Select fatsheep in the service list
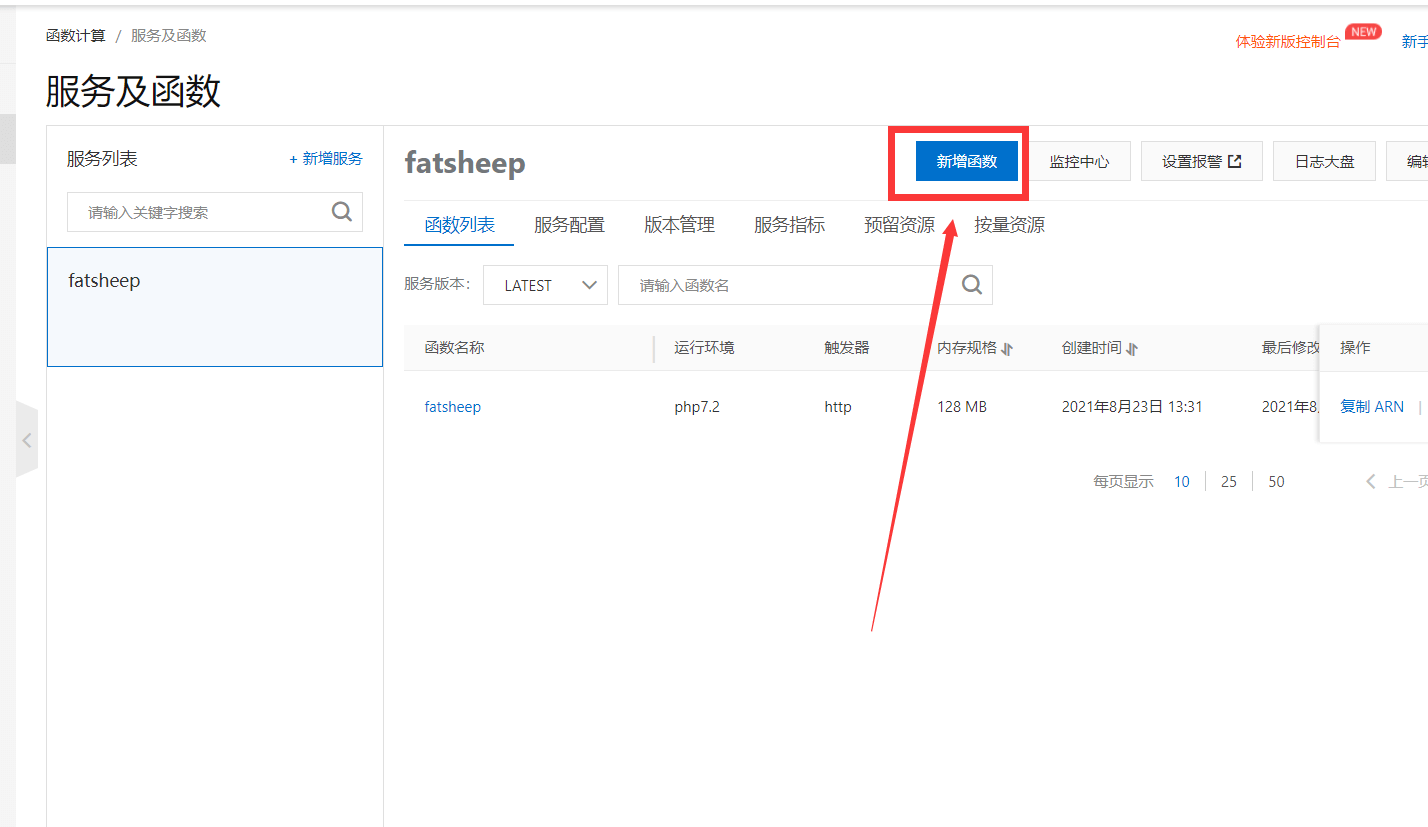The width and height of the screenshot is (1428, 827). click(x=215, y=307)
